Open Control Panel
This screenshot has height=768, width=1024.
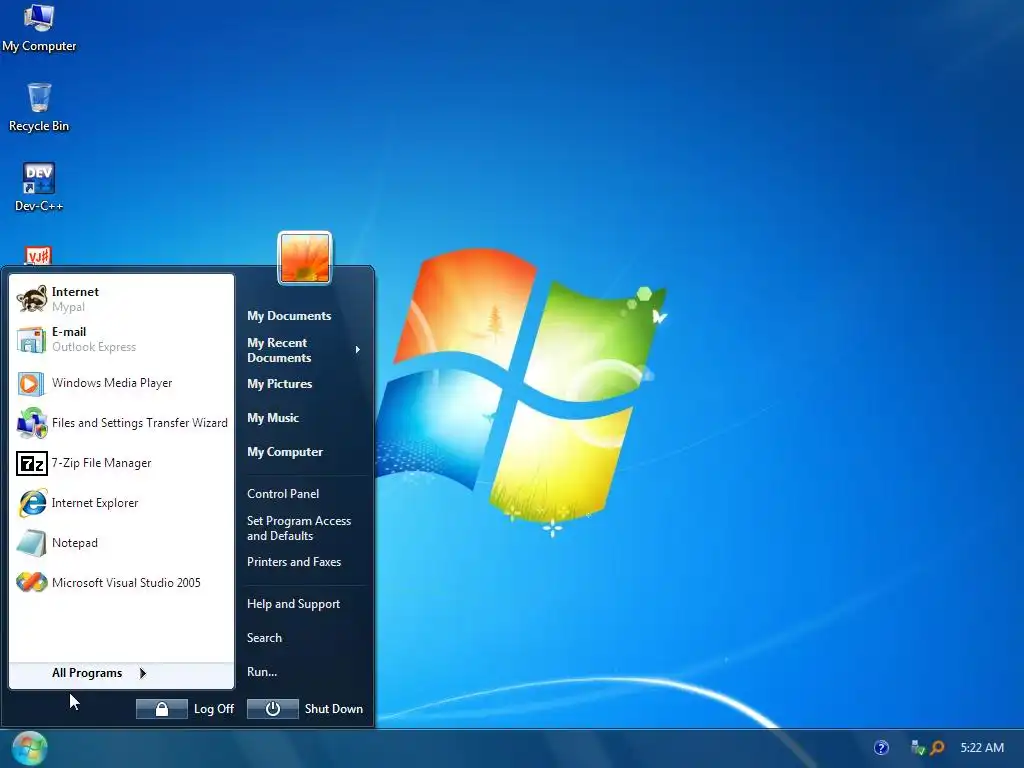coord(283,494)
